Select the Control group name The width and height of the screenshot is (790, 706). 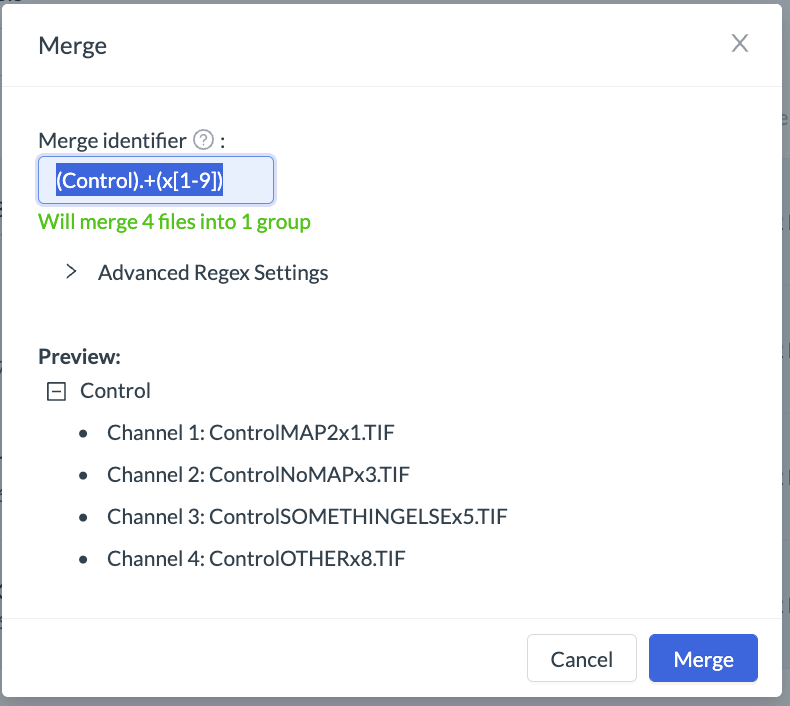115,391
